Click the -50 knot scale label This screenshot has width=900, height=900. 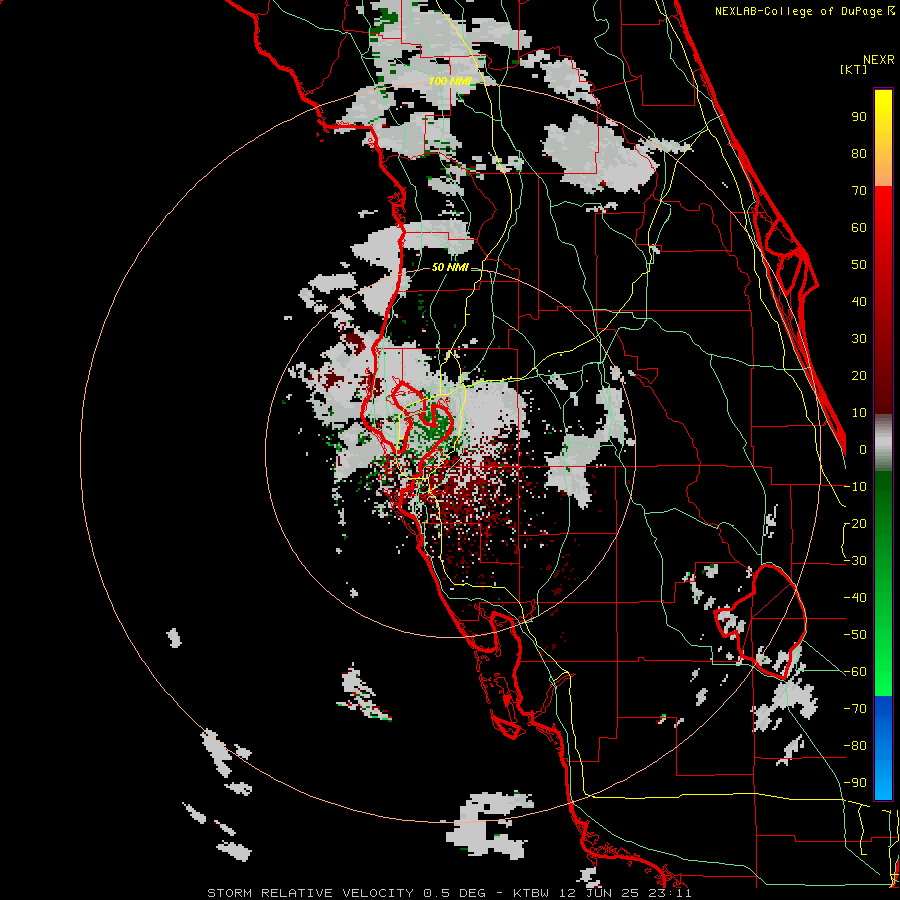pos(855,635)
